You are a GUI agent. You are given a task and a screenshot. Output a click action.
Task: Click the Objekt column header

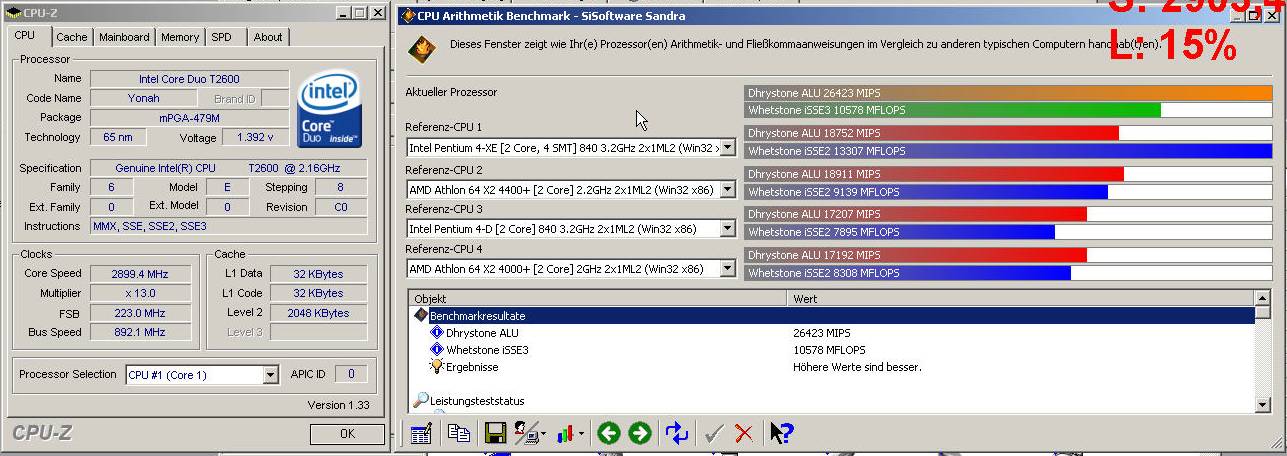(598, 298)
